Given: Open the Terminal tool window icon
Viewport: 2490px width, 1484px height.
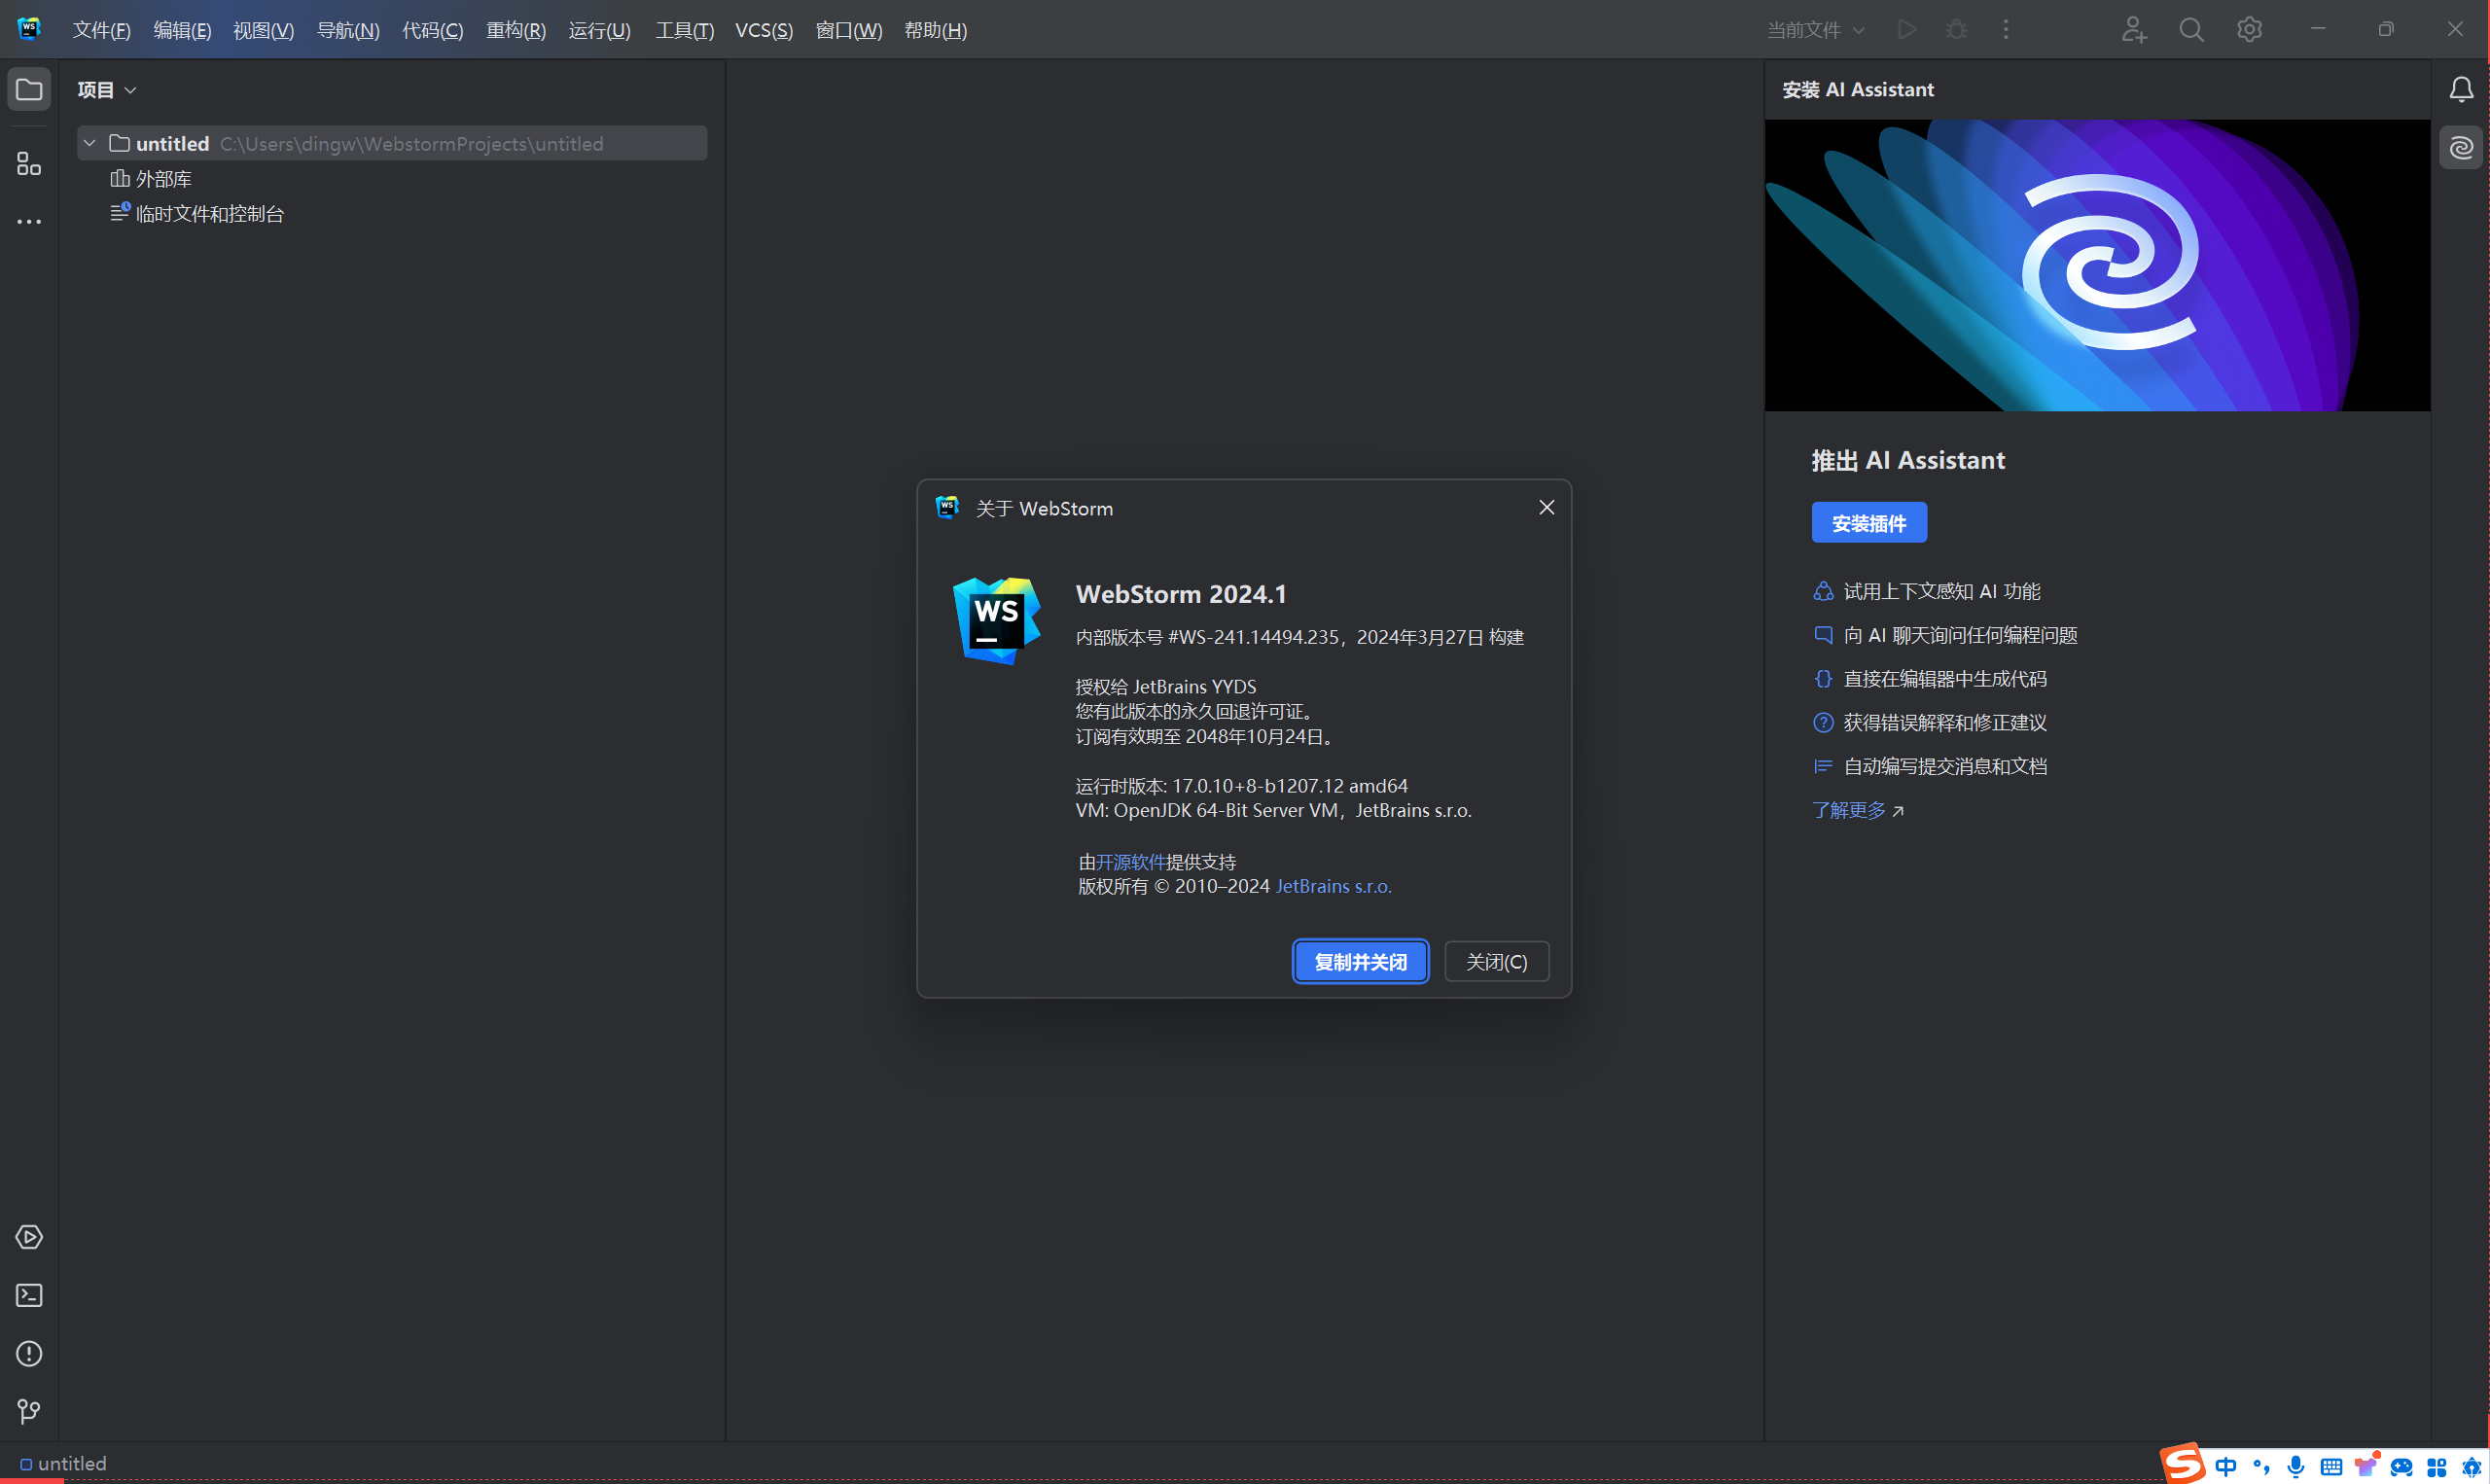Looking at the screenshot, I should coord(29,1295).
